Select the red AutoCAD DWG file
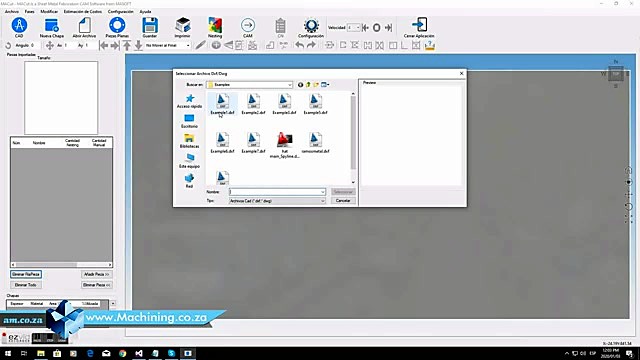Viewport: 640px width, 360px height. pos(284,145)
